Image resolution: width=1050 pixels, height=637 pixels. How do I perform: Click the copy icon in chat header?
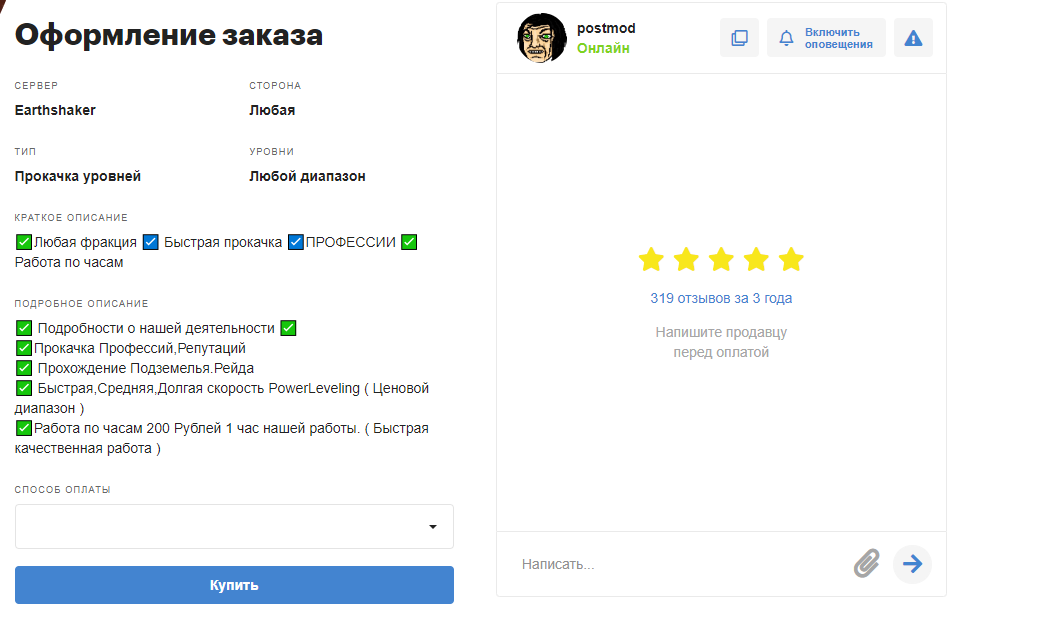pos(739,38)
